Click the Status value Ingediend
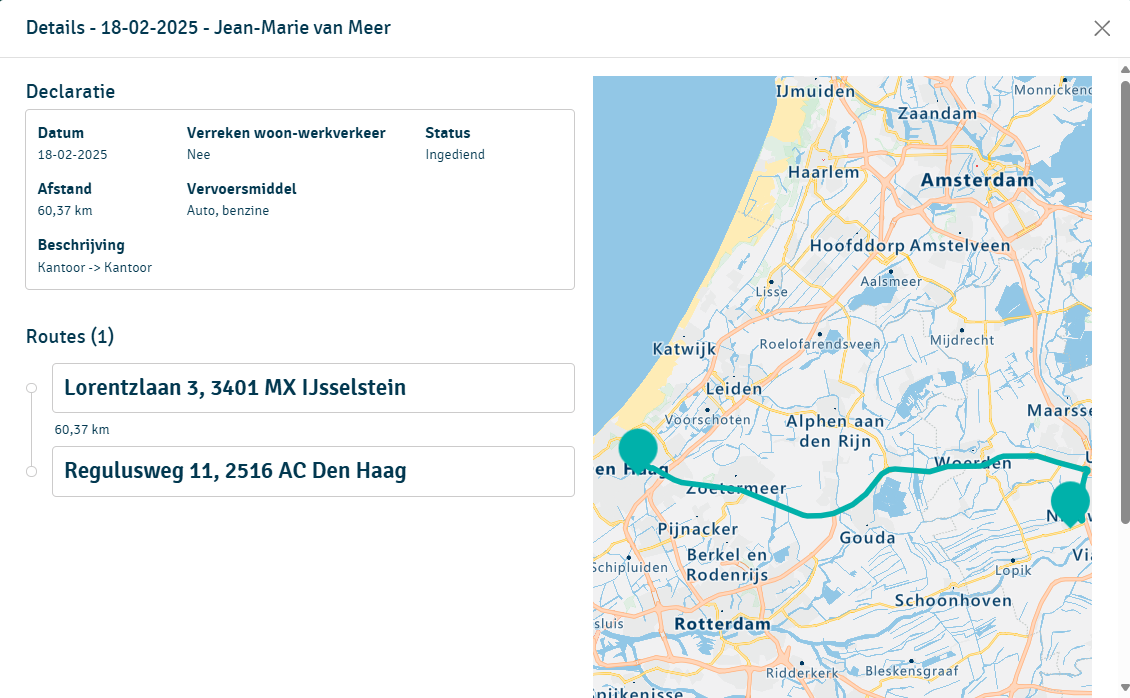This screenshot has height=698, width=1130. click(x=455, y=155)
